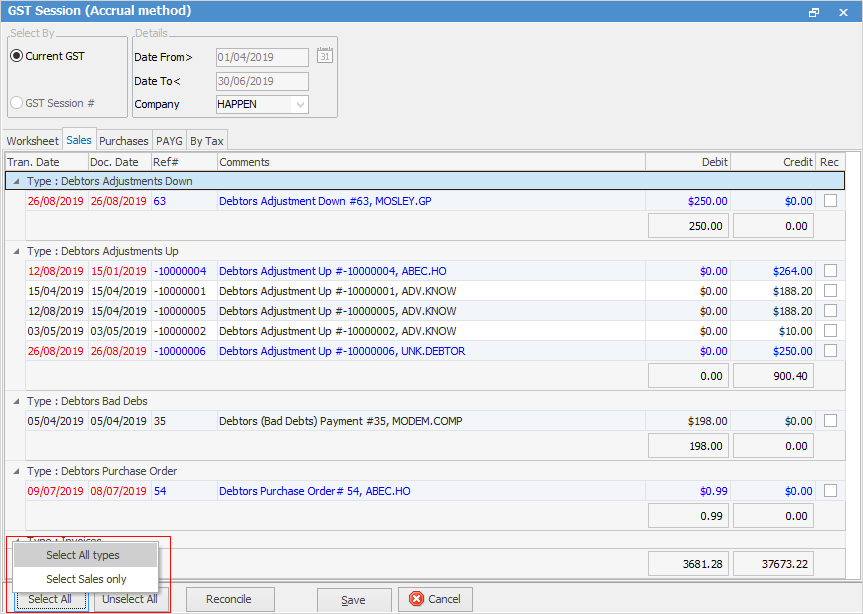Viewport: 863px width, 614px height.
Task: Tick Rec checkbox for Purchase Order 54
Action: pyautogui.click(x=830, y=491)
